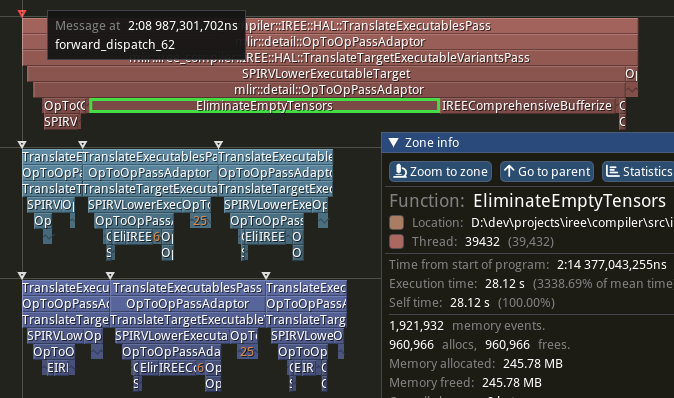Image resolution: width=674 pixels, height=398 pixels.
Task: Select the red TranslateTargetExecutableVariantsPass zone
Action: tap(330, 58)
